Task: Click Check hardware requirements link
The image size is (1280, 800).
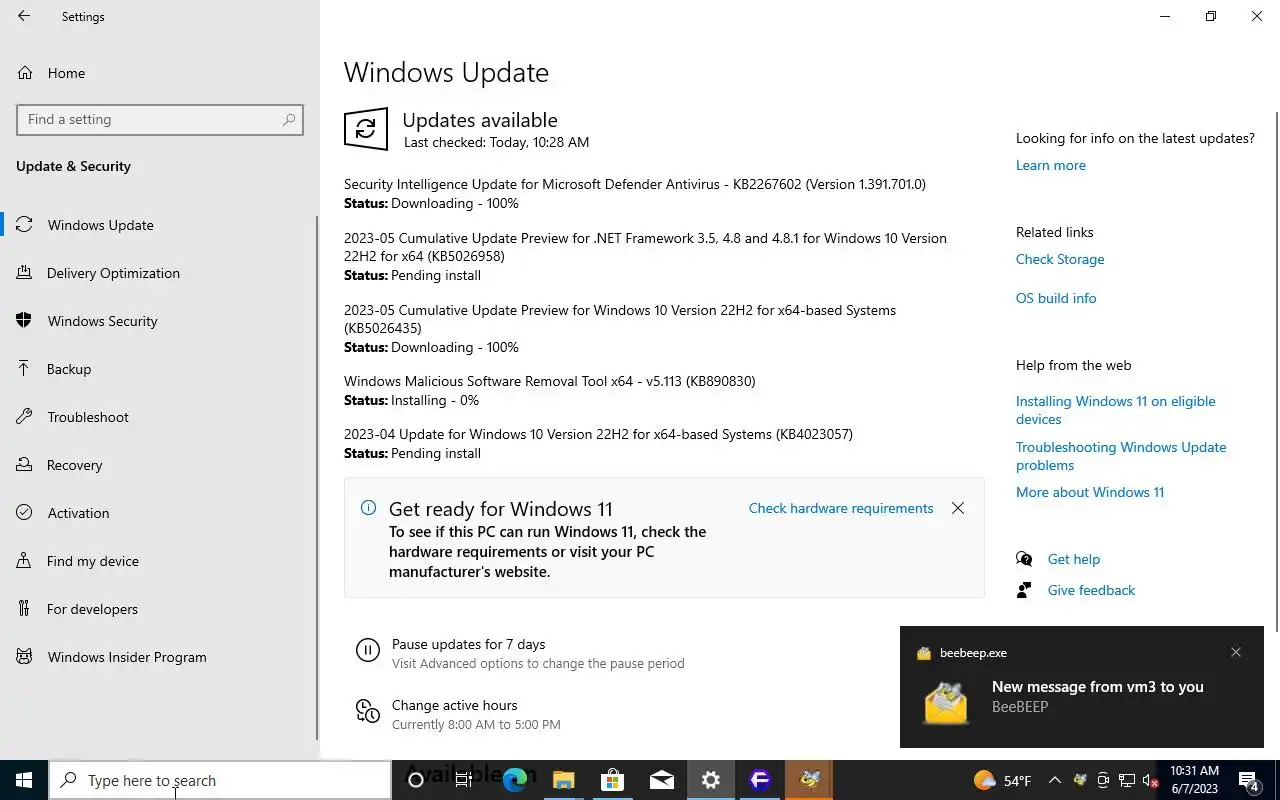Action: point(841,508)
